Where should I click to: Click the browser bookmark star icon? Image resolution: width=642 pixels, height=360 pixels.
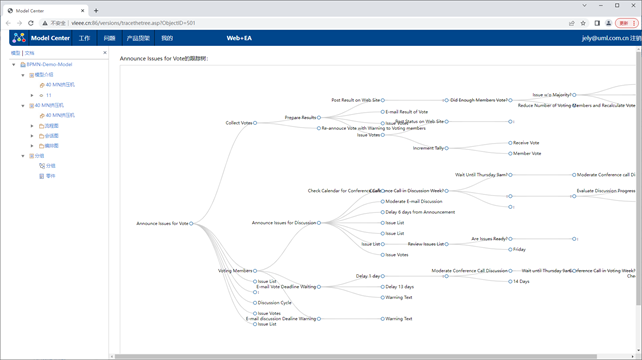tap(583, 23)
